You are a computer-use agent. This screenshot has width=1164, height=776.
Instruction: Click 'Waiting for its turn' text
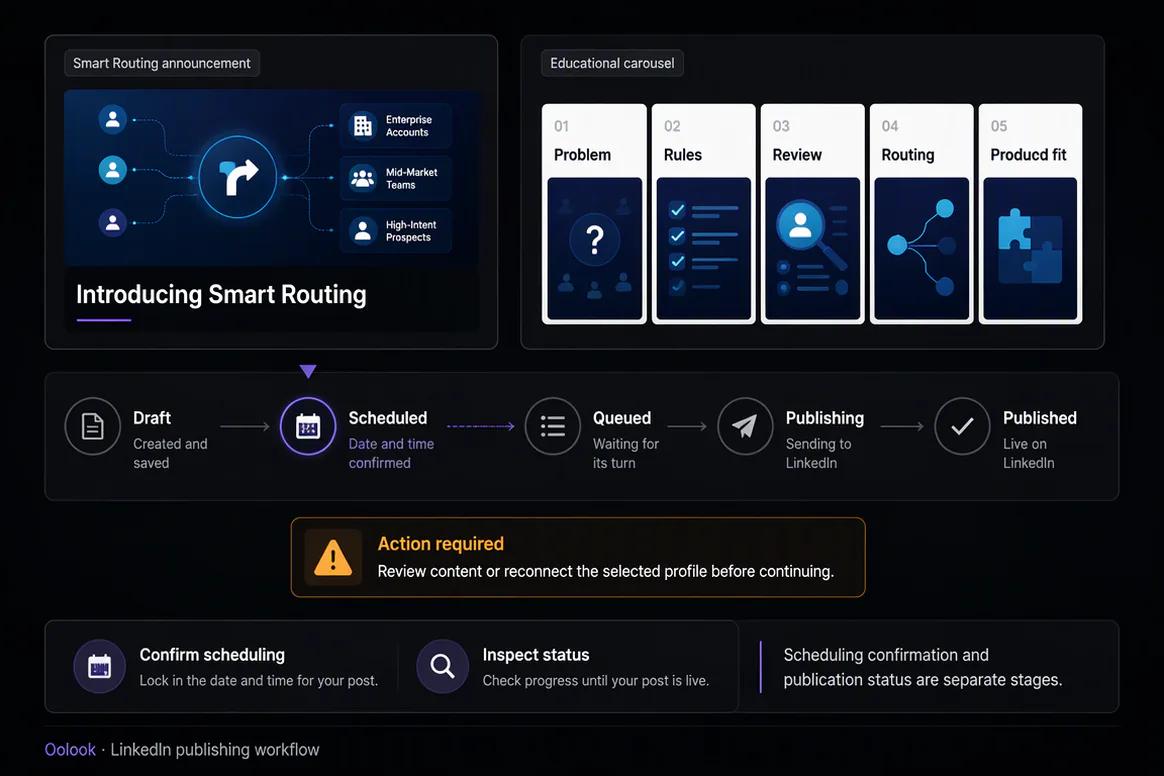pos(626,453)
